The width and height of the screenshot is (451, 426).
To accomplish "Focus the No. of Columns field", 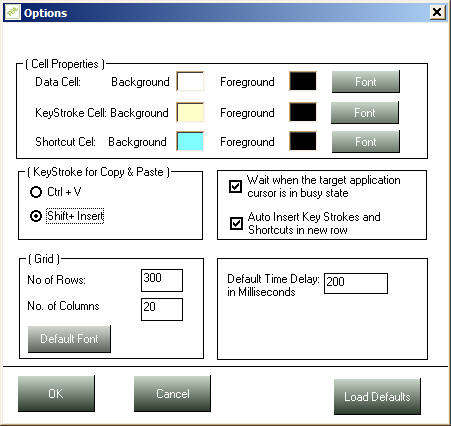I will [162, 309].
